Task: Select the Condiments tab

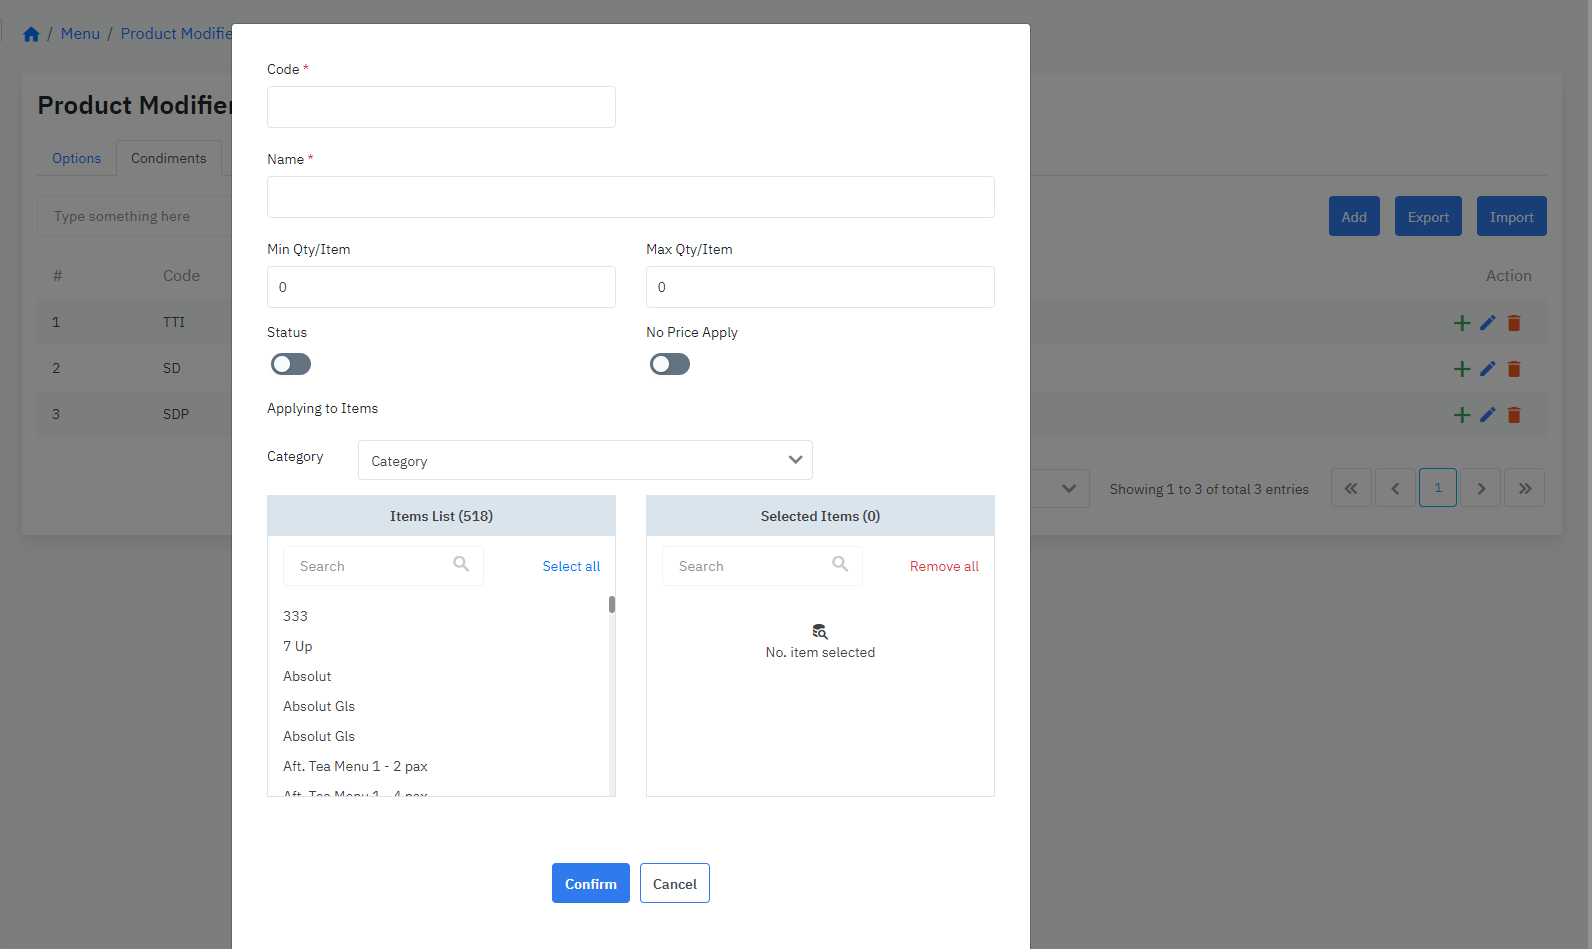Action: point(168,158)
